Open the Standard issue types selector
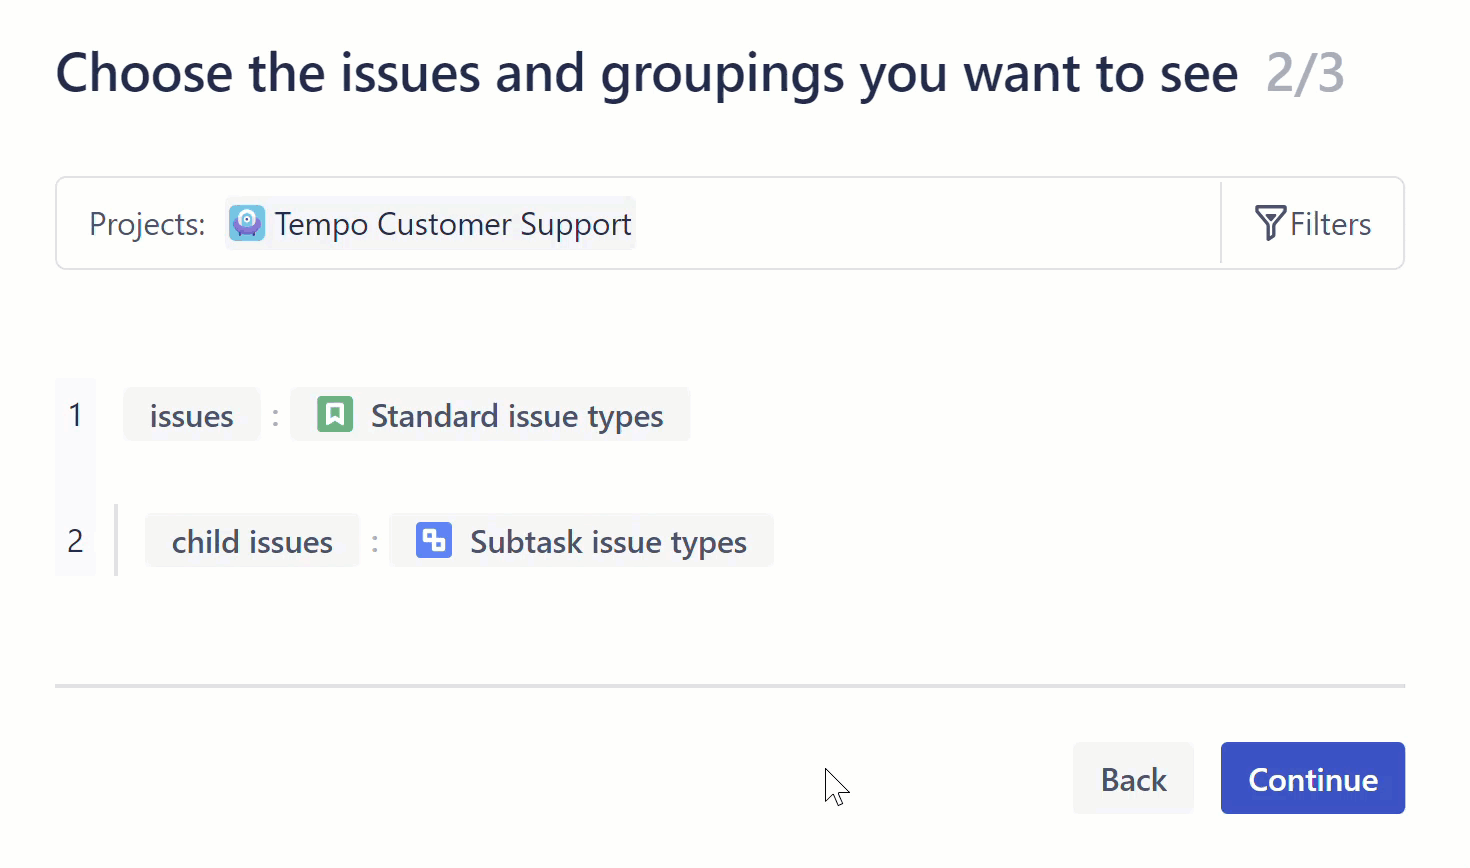1470x868 pixels. click(x=490, y=414)
